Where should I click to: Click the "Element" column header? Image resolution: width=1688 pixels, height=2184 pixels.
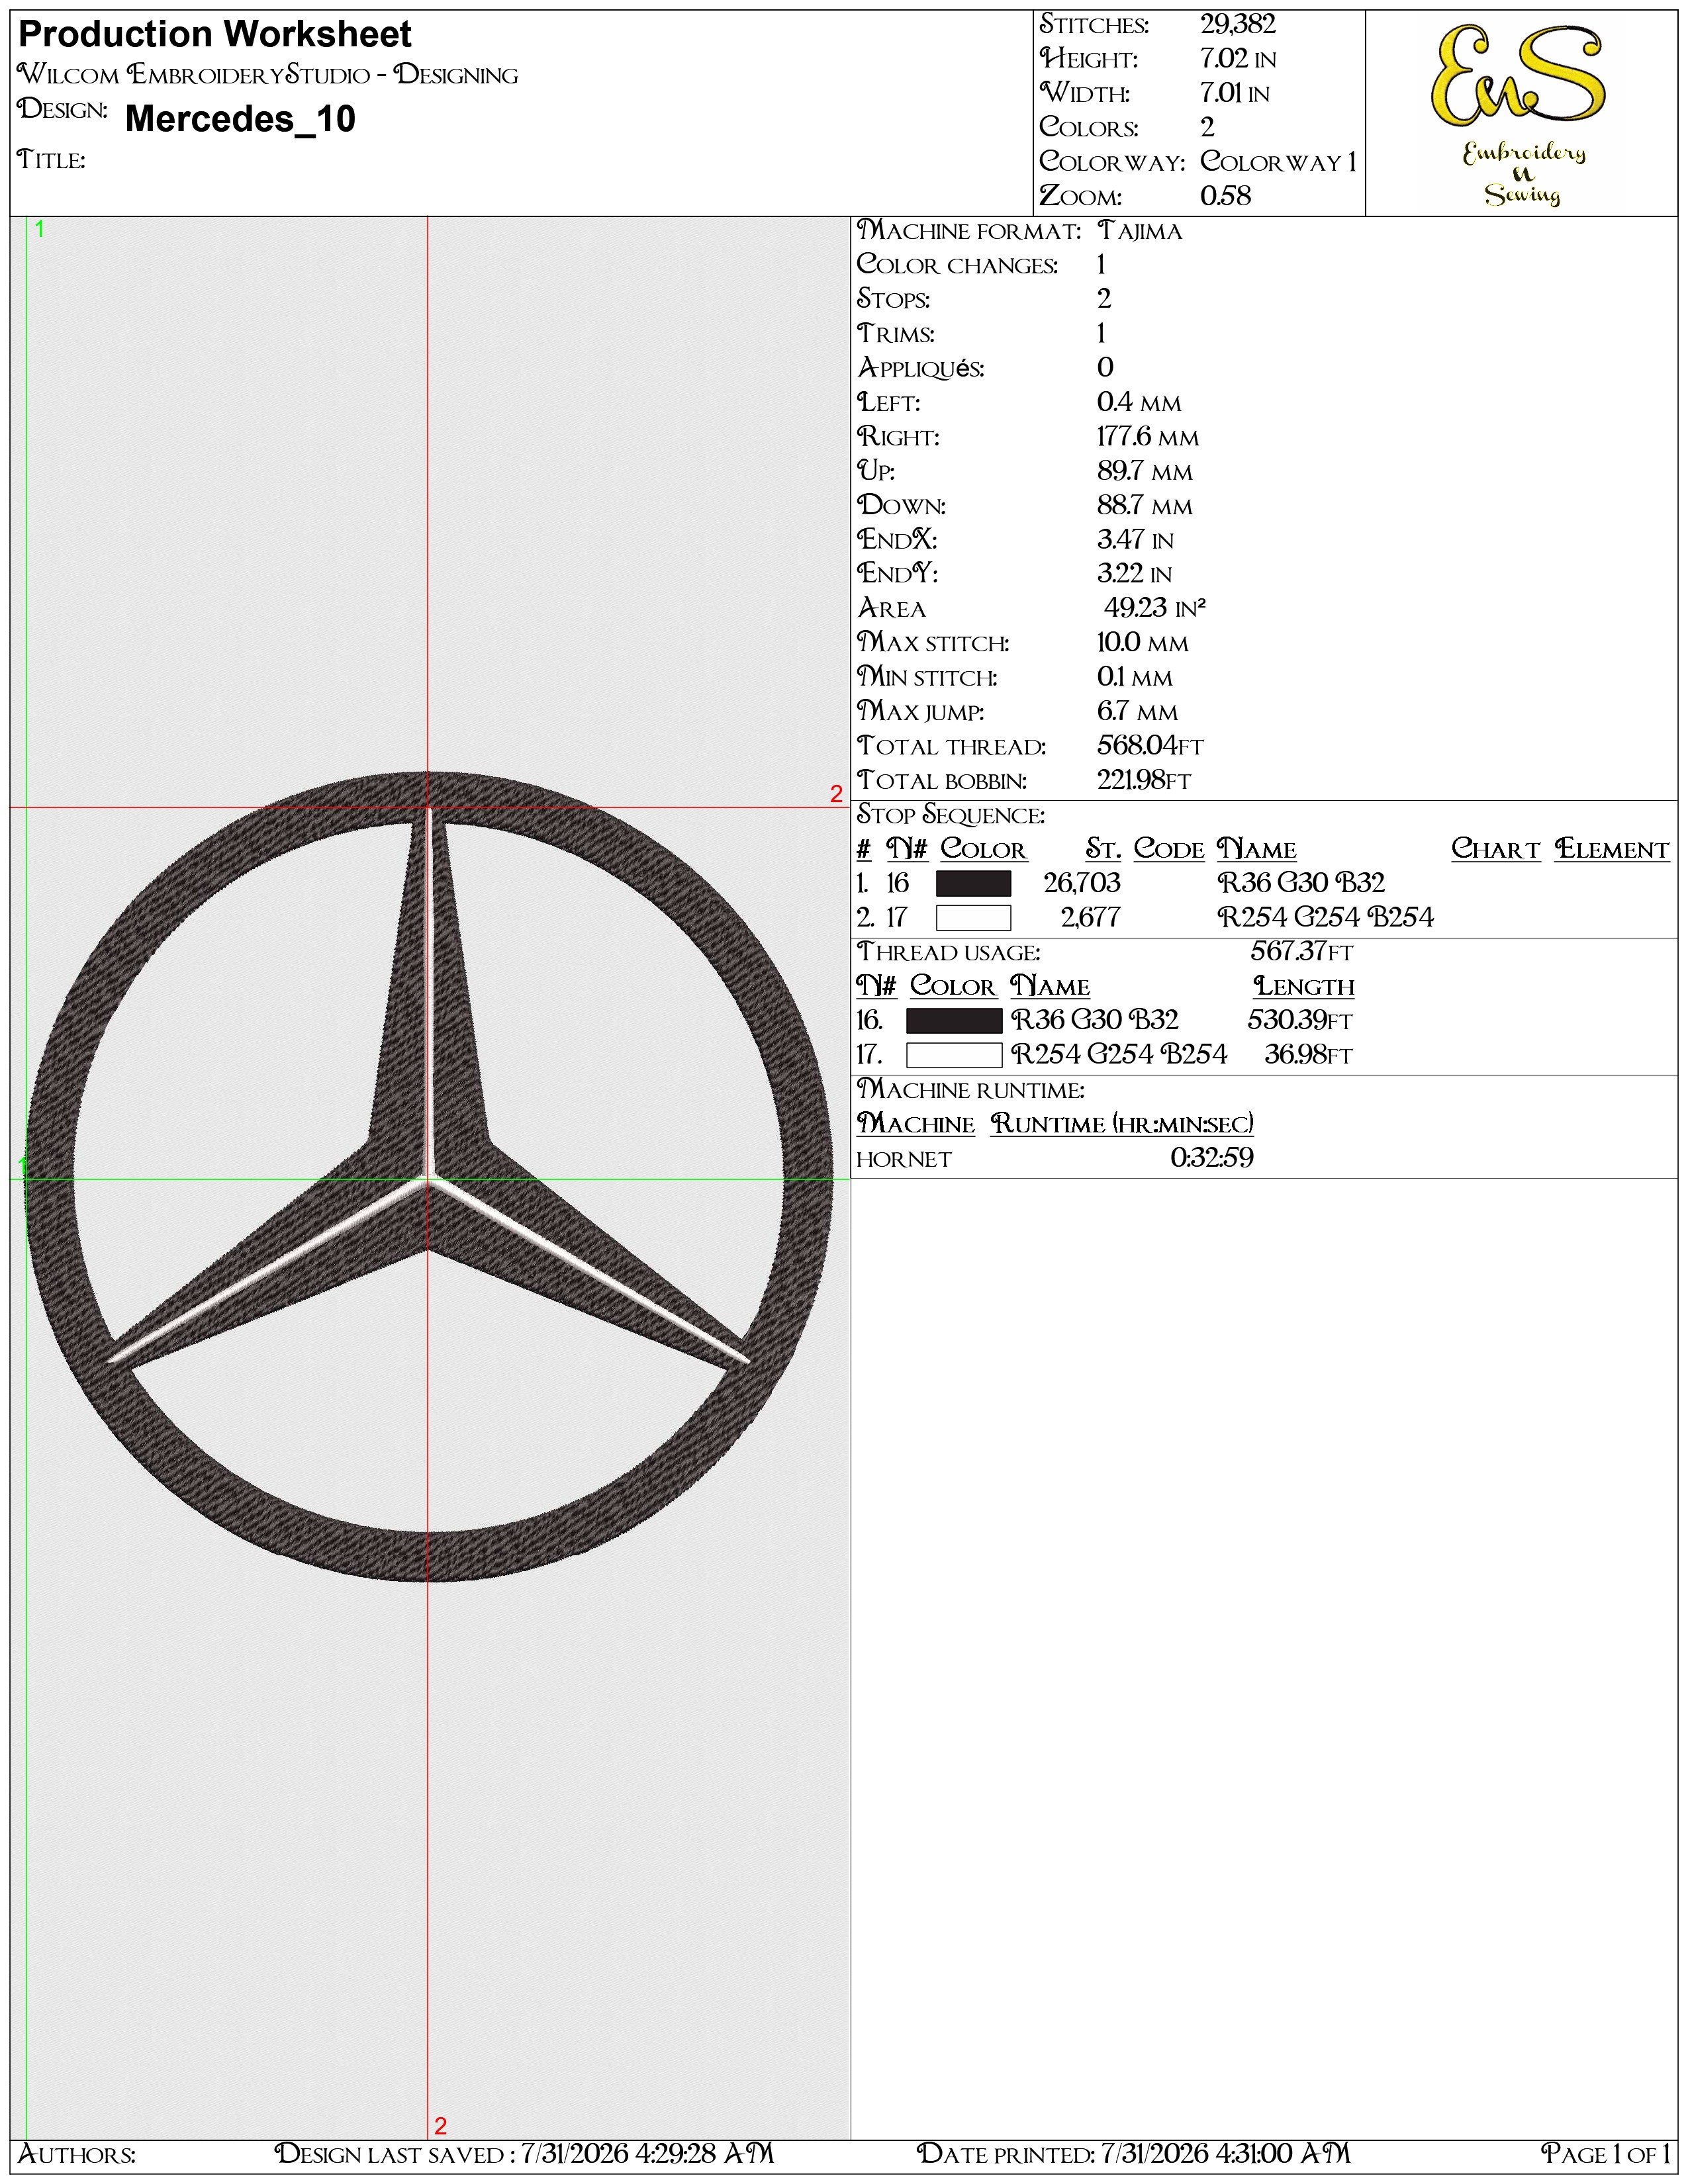pos(1612,849)
